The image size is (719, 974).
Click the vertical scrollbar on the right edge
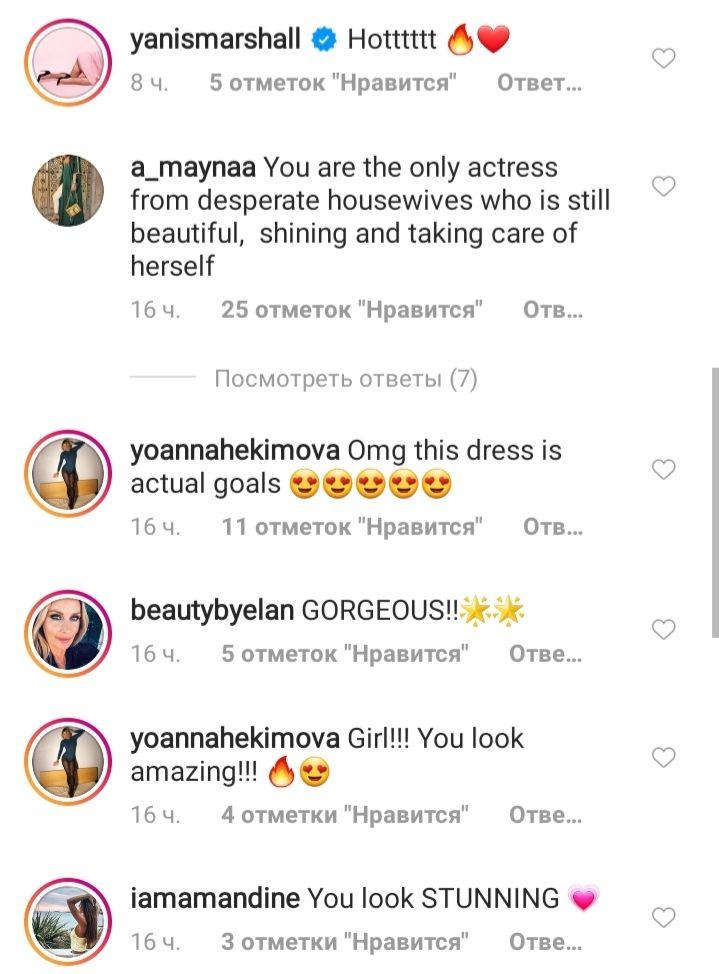[x=714, y=500]
